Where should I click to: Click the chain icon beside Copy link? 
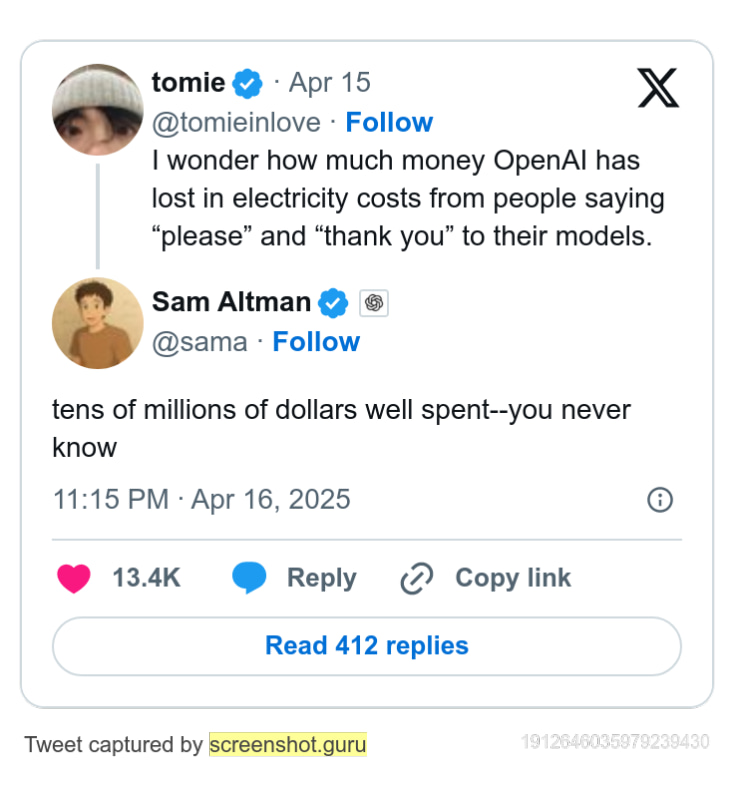point(416,578)
